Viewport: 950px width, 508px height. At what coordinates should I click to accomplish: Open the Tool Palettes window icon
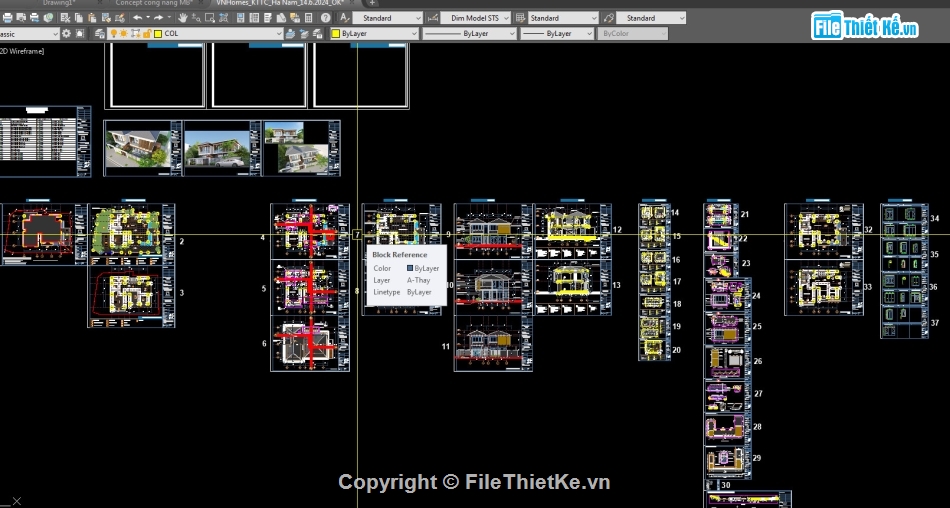[x=268, y=18]
